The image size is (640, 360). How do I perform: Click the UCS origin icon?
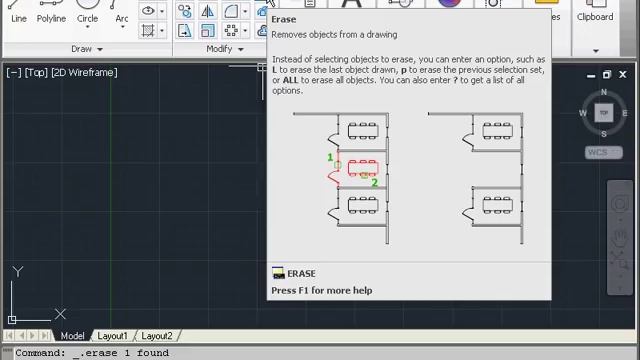12,320
